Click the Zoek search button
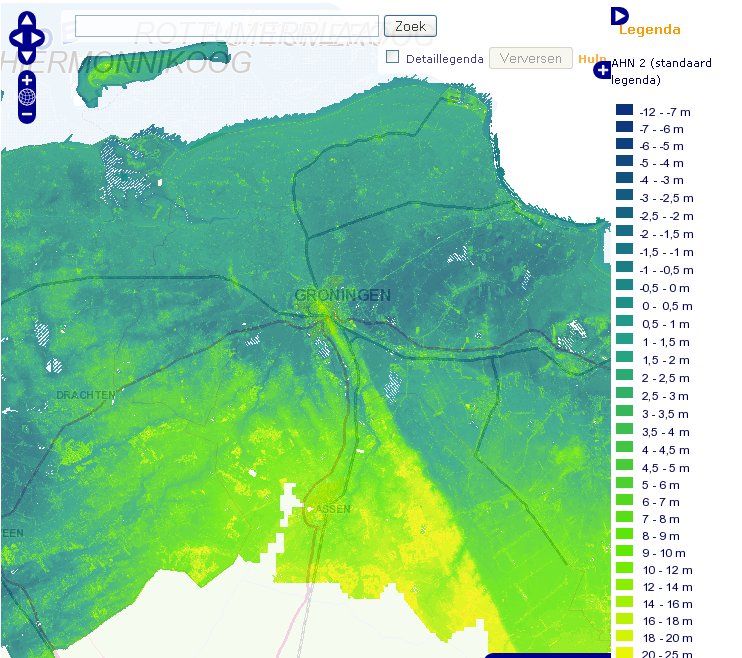 [x=411, y=26]
